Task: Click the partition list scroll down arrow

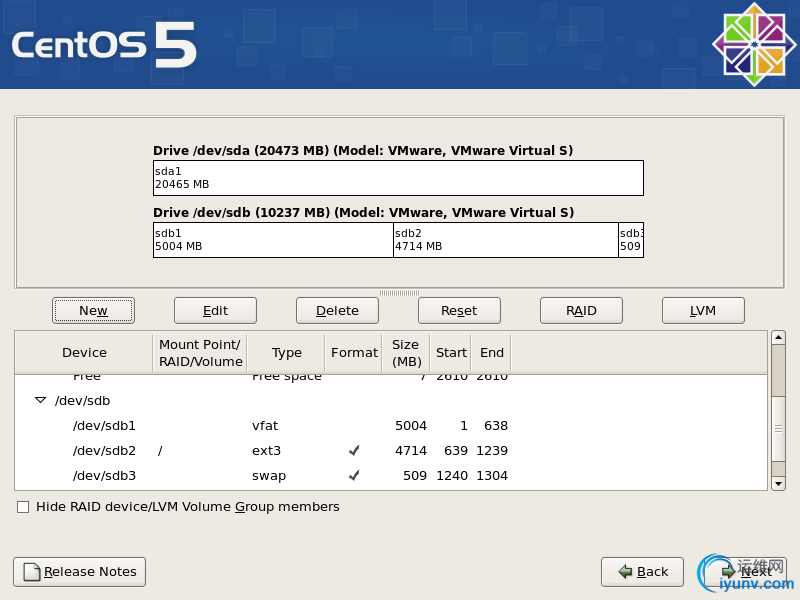Action: 778,483
